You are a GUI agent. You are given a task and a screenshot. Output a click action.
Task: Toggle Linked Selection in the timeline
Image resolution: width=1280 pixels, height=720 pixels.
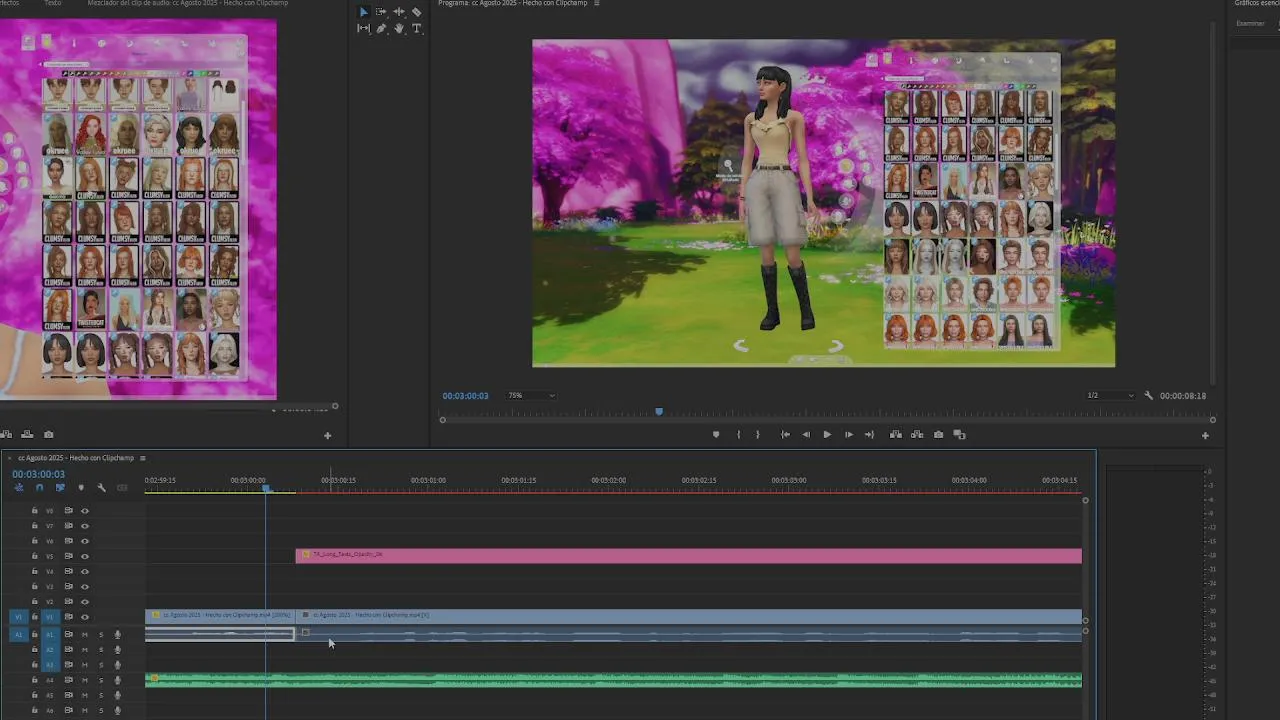pos(60,488)
